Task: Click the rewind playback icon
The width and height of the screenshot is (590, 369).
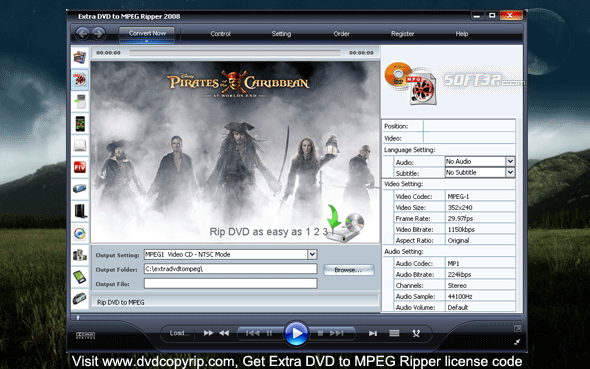Action: 224,333
